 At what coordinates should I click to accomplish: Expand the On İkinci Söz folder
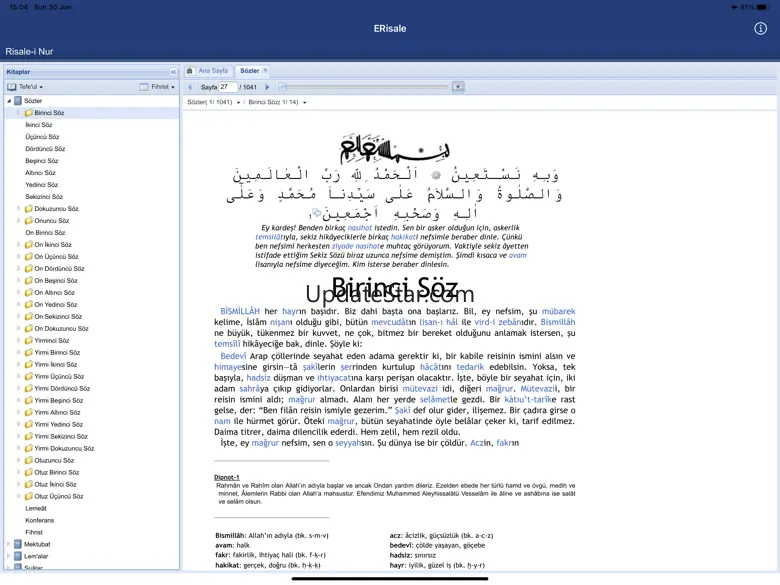(18, 244)
